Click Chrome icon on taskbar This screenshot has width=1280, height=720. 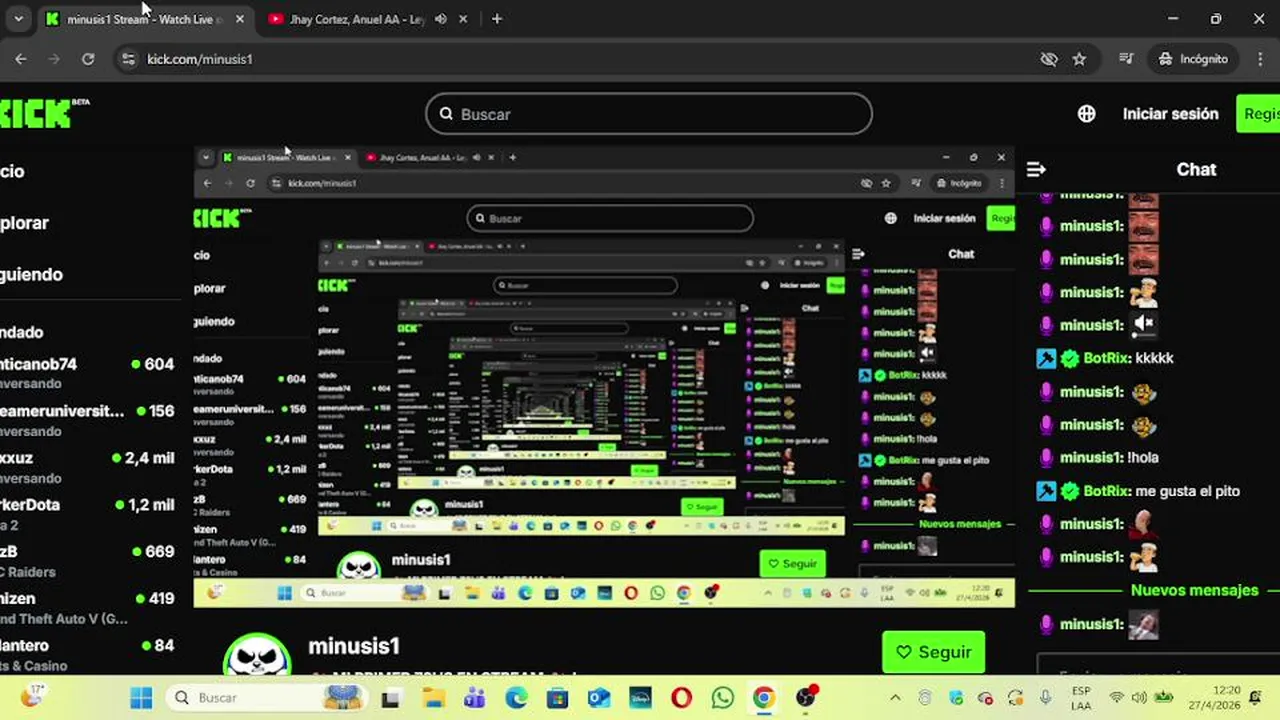(764, 698)
